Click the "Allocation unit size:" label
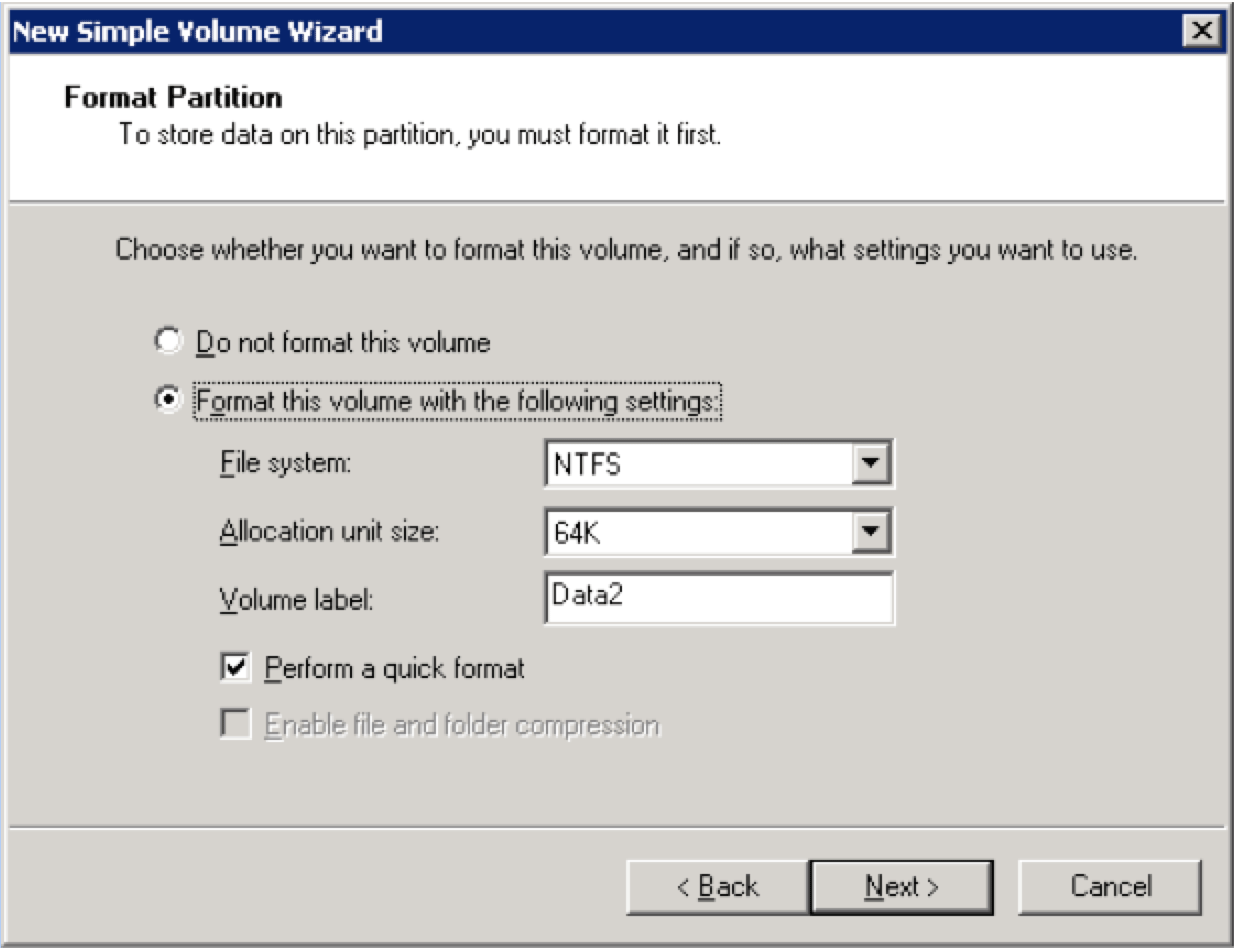The image size is (1234, 948). point(329,532)
